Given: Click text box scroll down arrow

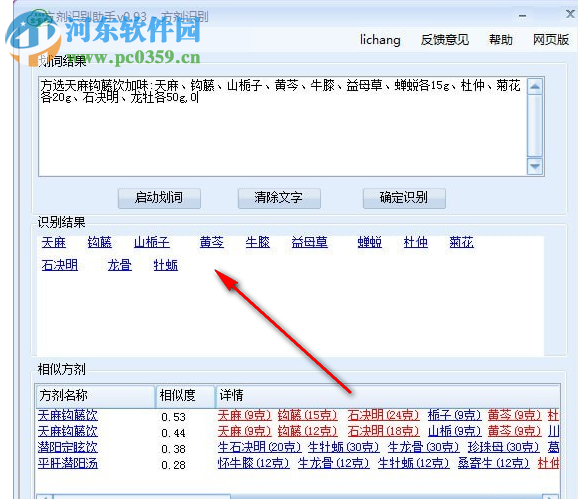Looking at the screenshot, I should click(535, 166).
